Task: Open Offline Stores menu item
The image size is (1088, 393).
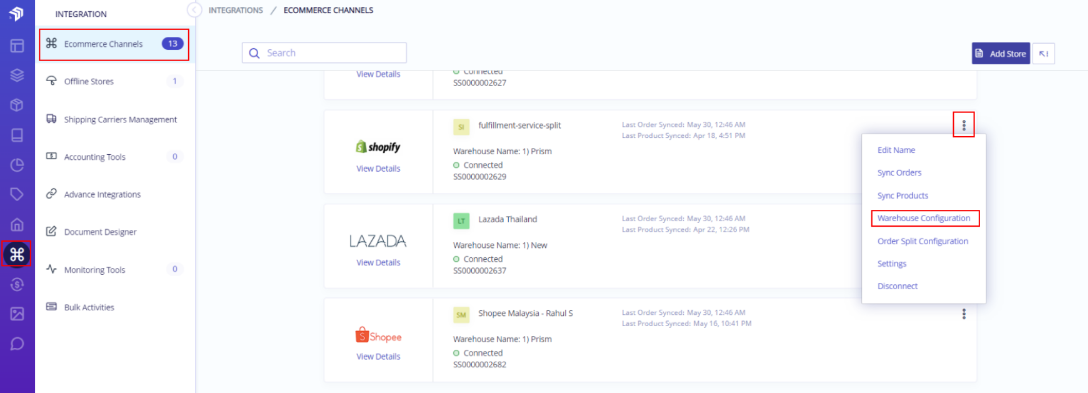Action: [114, 81]
